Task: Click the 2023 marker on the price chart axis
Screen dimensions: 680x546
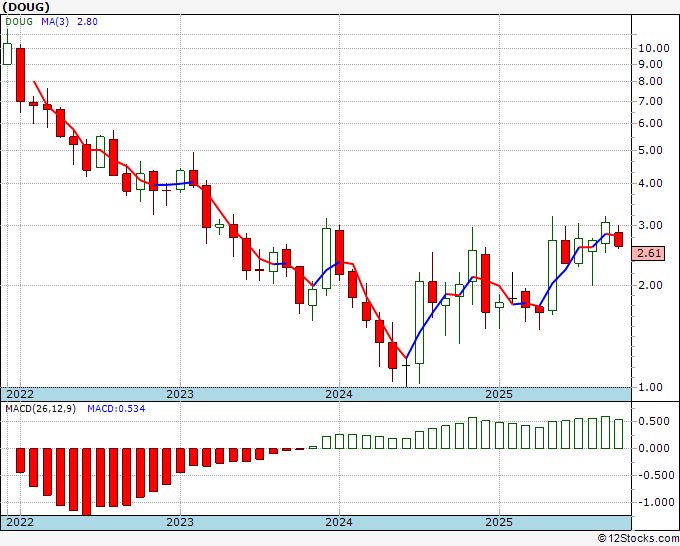Action: click(x=180, y=394)
